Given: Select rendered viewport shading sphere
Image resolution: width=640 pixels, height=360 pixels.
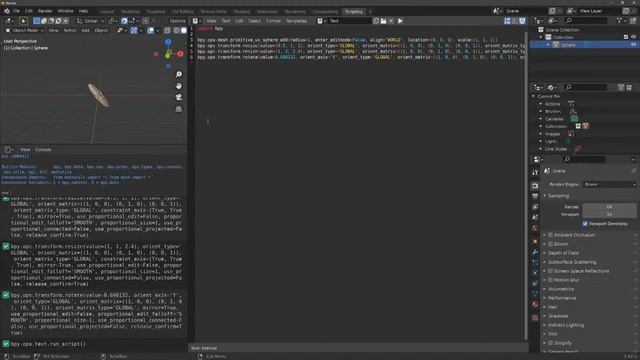Looking at the screenshot, I should (184, 31).
